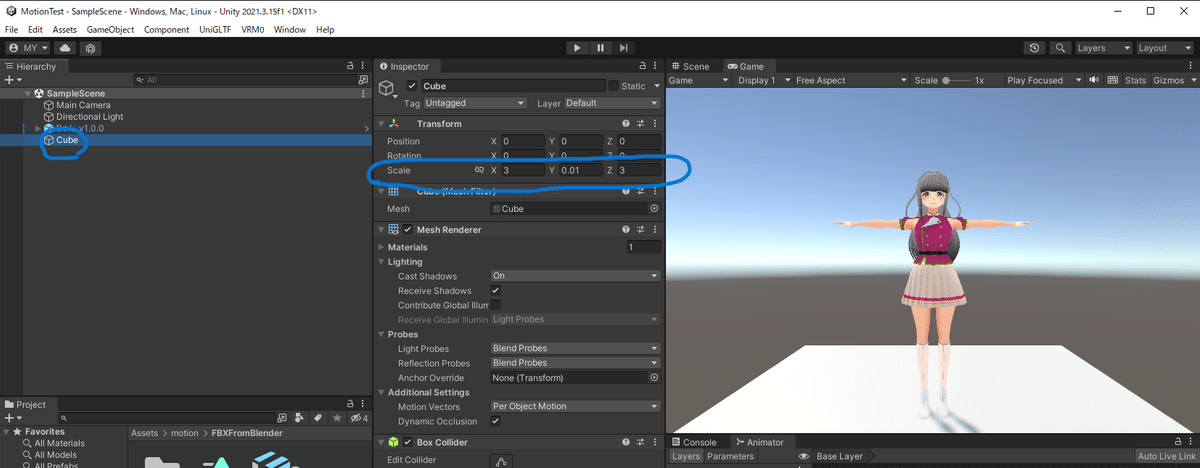Open the Layers dropdown in toolbar
Image resolution: width=1200 pixels, height=468 pixels.
(1103, 48)
